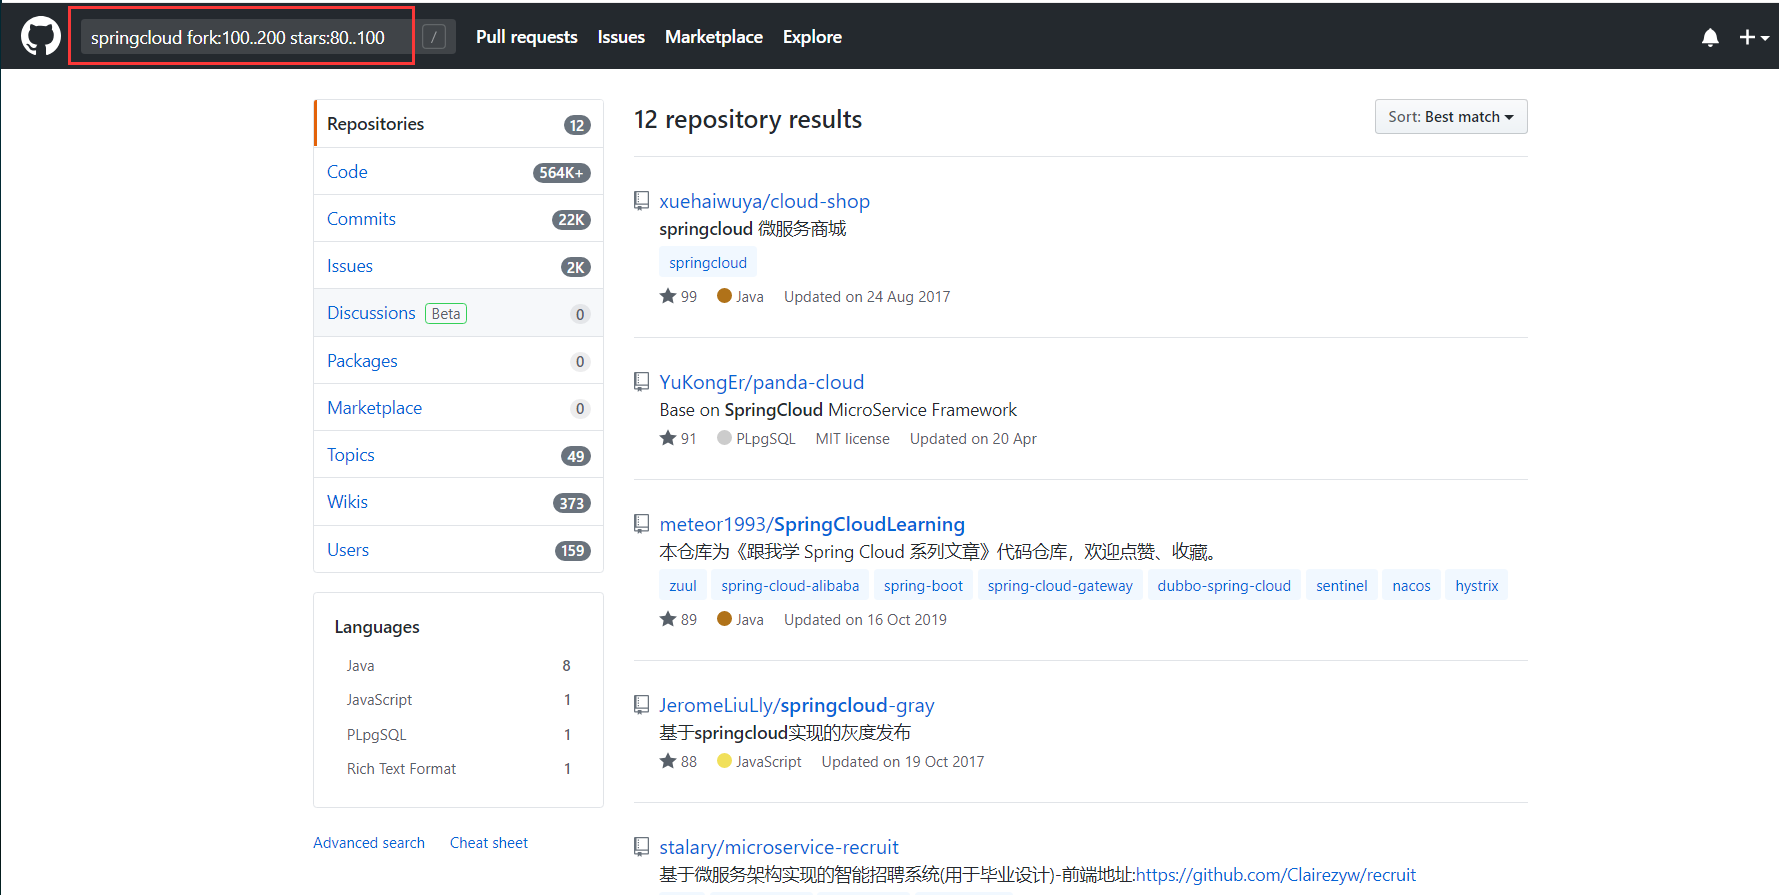Viewport: 1779px width, 895px height.
Task: Select the Wikis results category
Action: (x=347, y=502)
